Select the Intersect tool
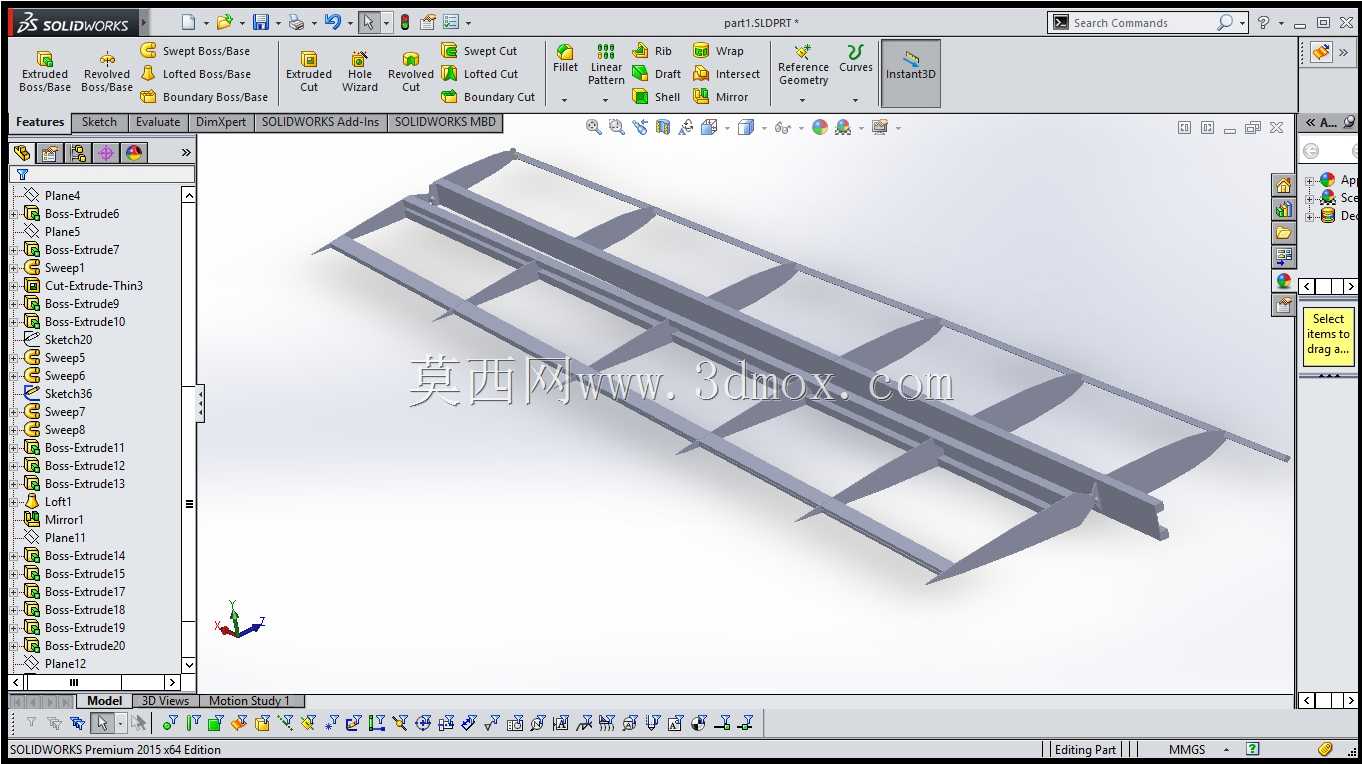 click(x=727, y=74)
